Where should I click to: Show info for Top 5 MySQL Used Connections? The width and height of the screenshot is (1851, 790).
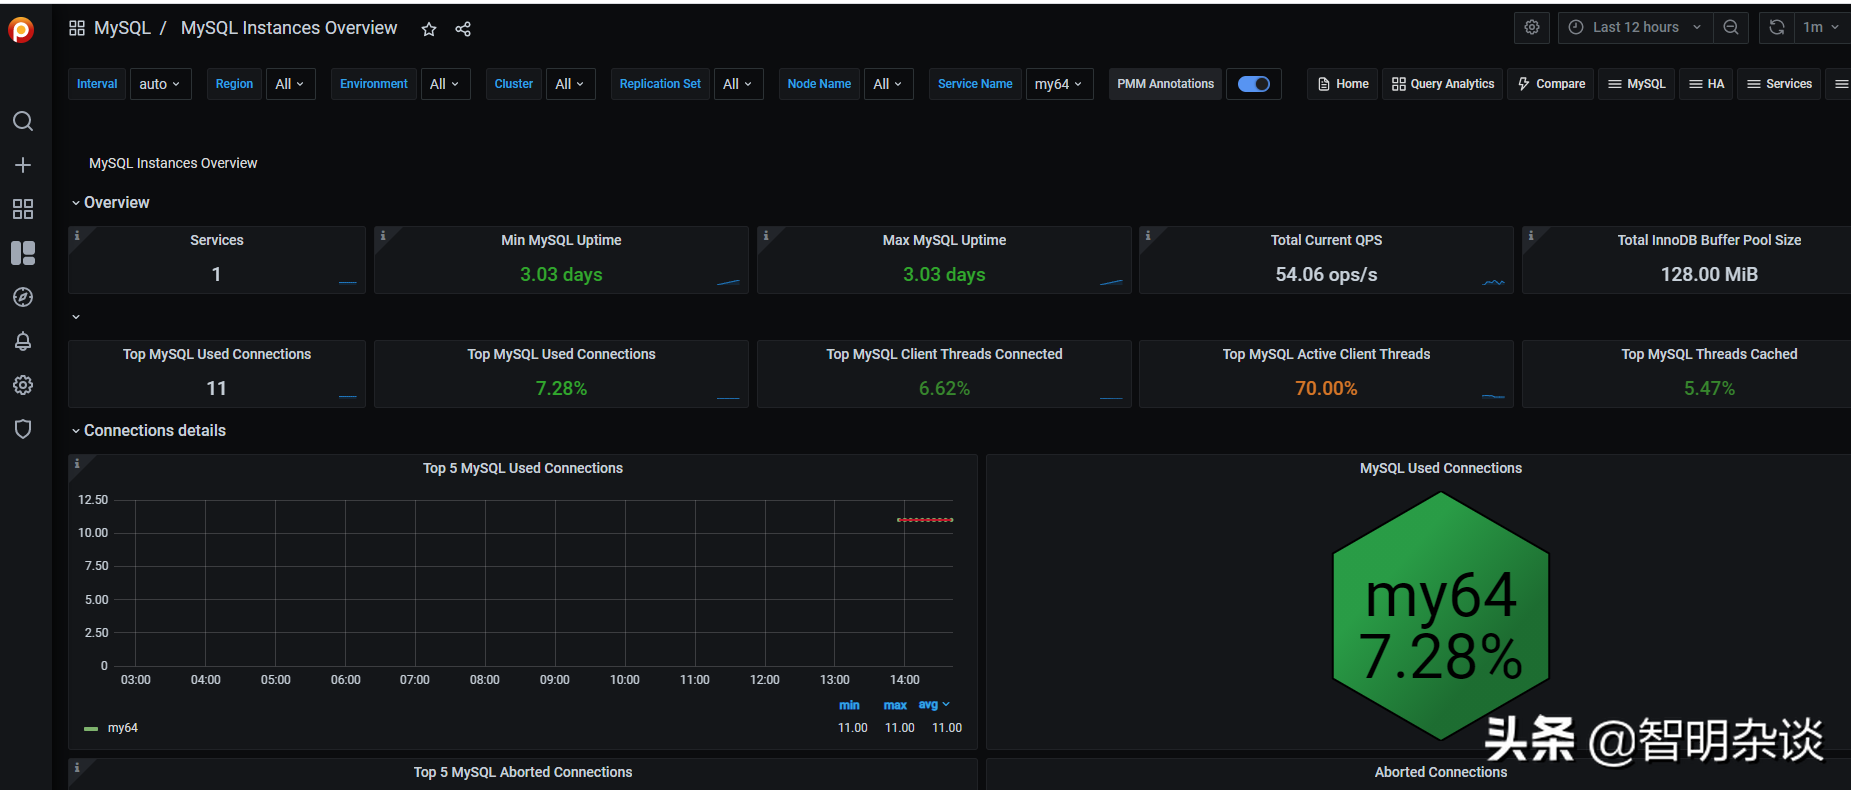point(77,463)
